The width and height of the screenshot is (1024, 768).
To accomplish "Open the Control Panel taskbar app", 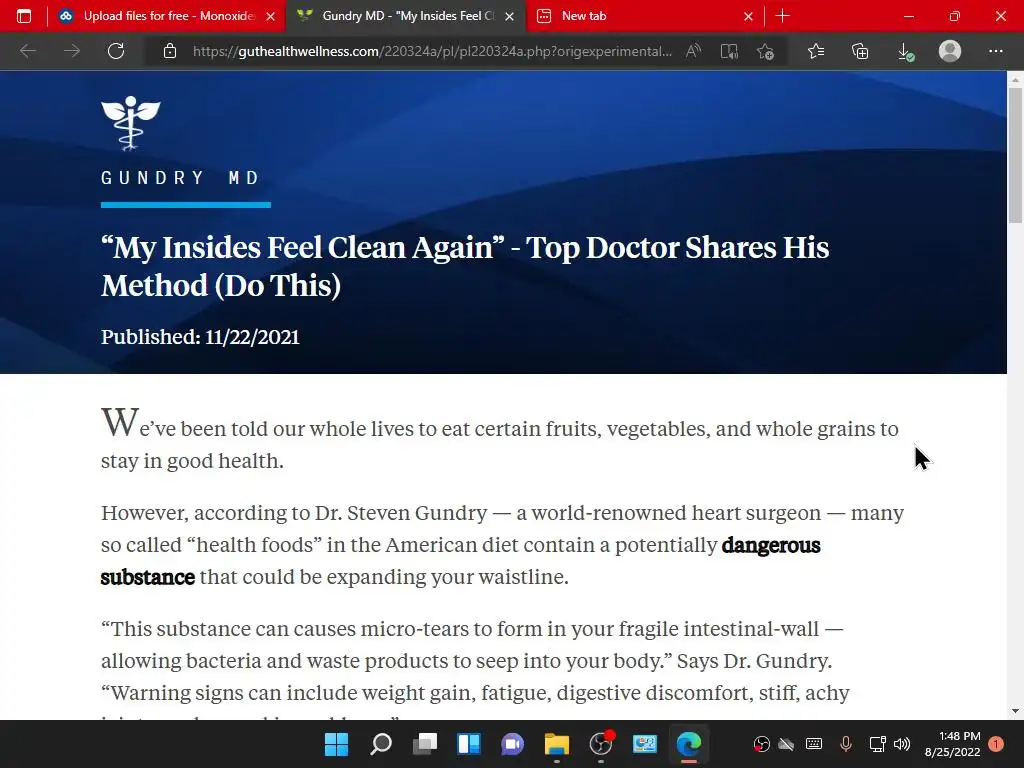I will tap(645, 744).
